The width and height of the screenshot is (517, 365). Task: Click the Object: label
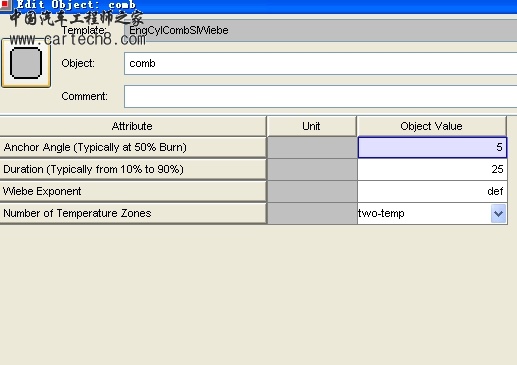pyautogui.click(x=78, y=63)
